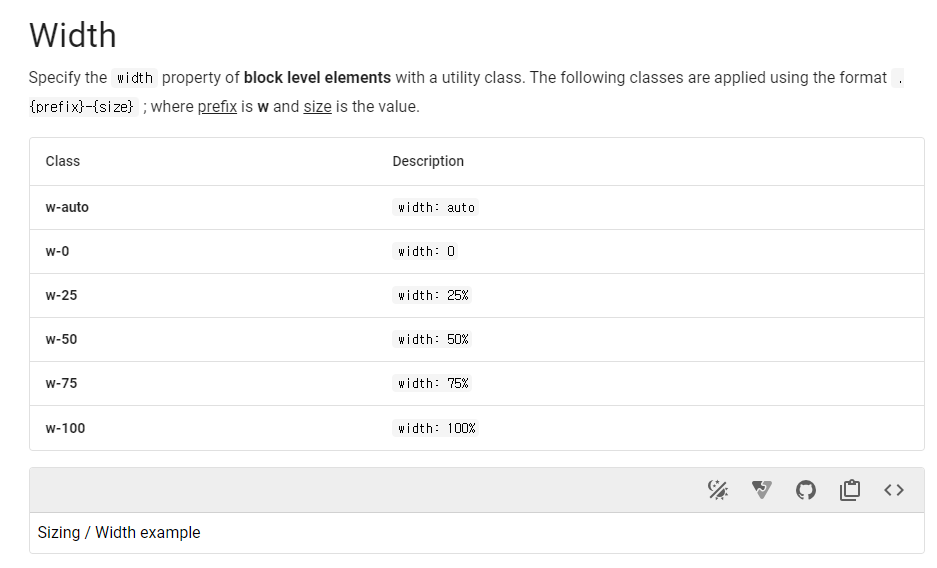Select the 'Class' column header
937x568 pixels.
pos(63,161)
